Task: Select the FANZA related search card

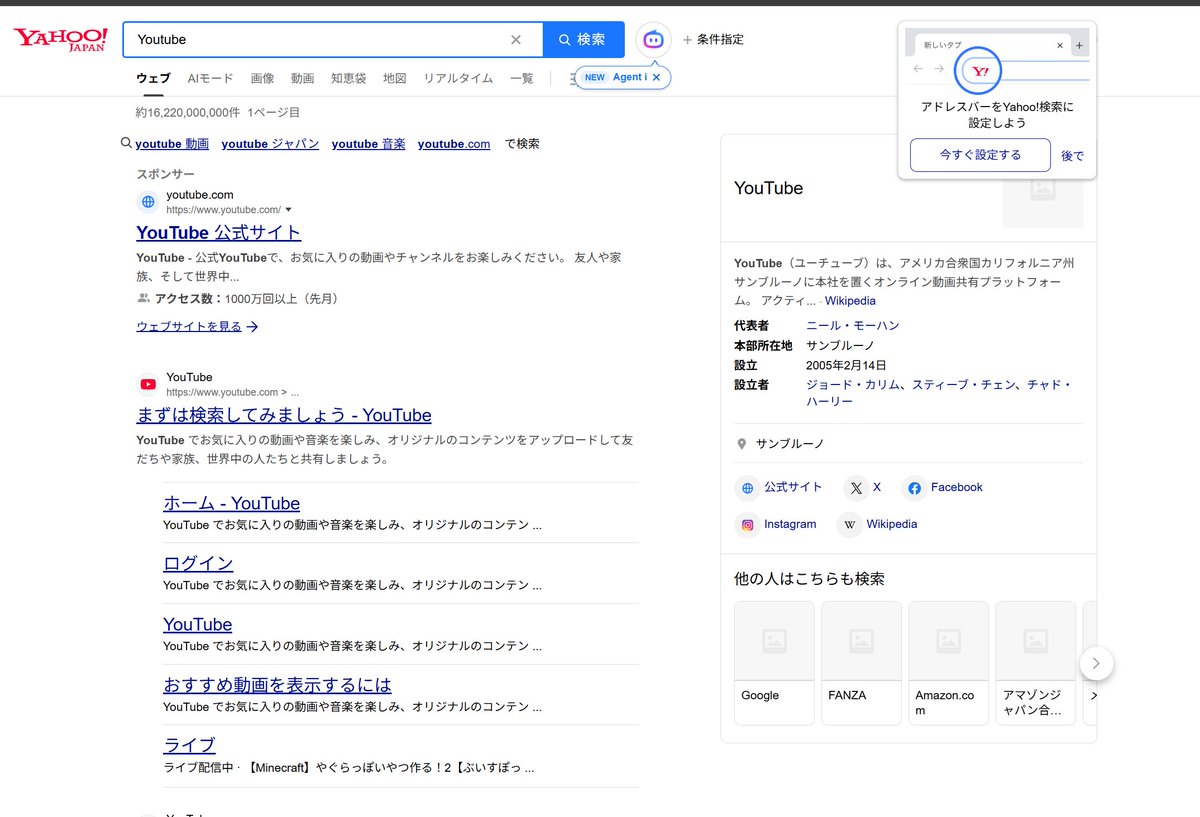Action: tap(861, 662)
